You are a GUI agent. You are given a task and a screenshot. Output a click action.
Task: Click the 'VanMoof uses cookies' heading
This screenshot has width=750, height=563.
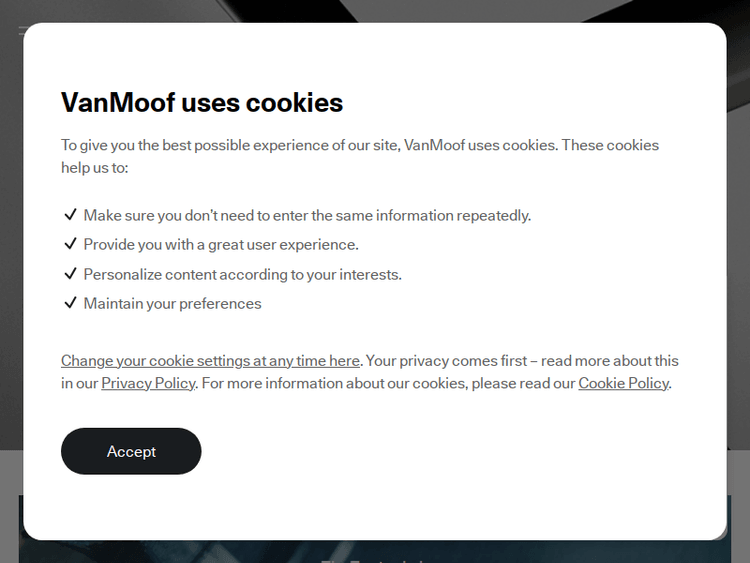[202, 102]
